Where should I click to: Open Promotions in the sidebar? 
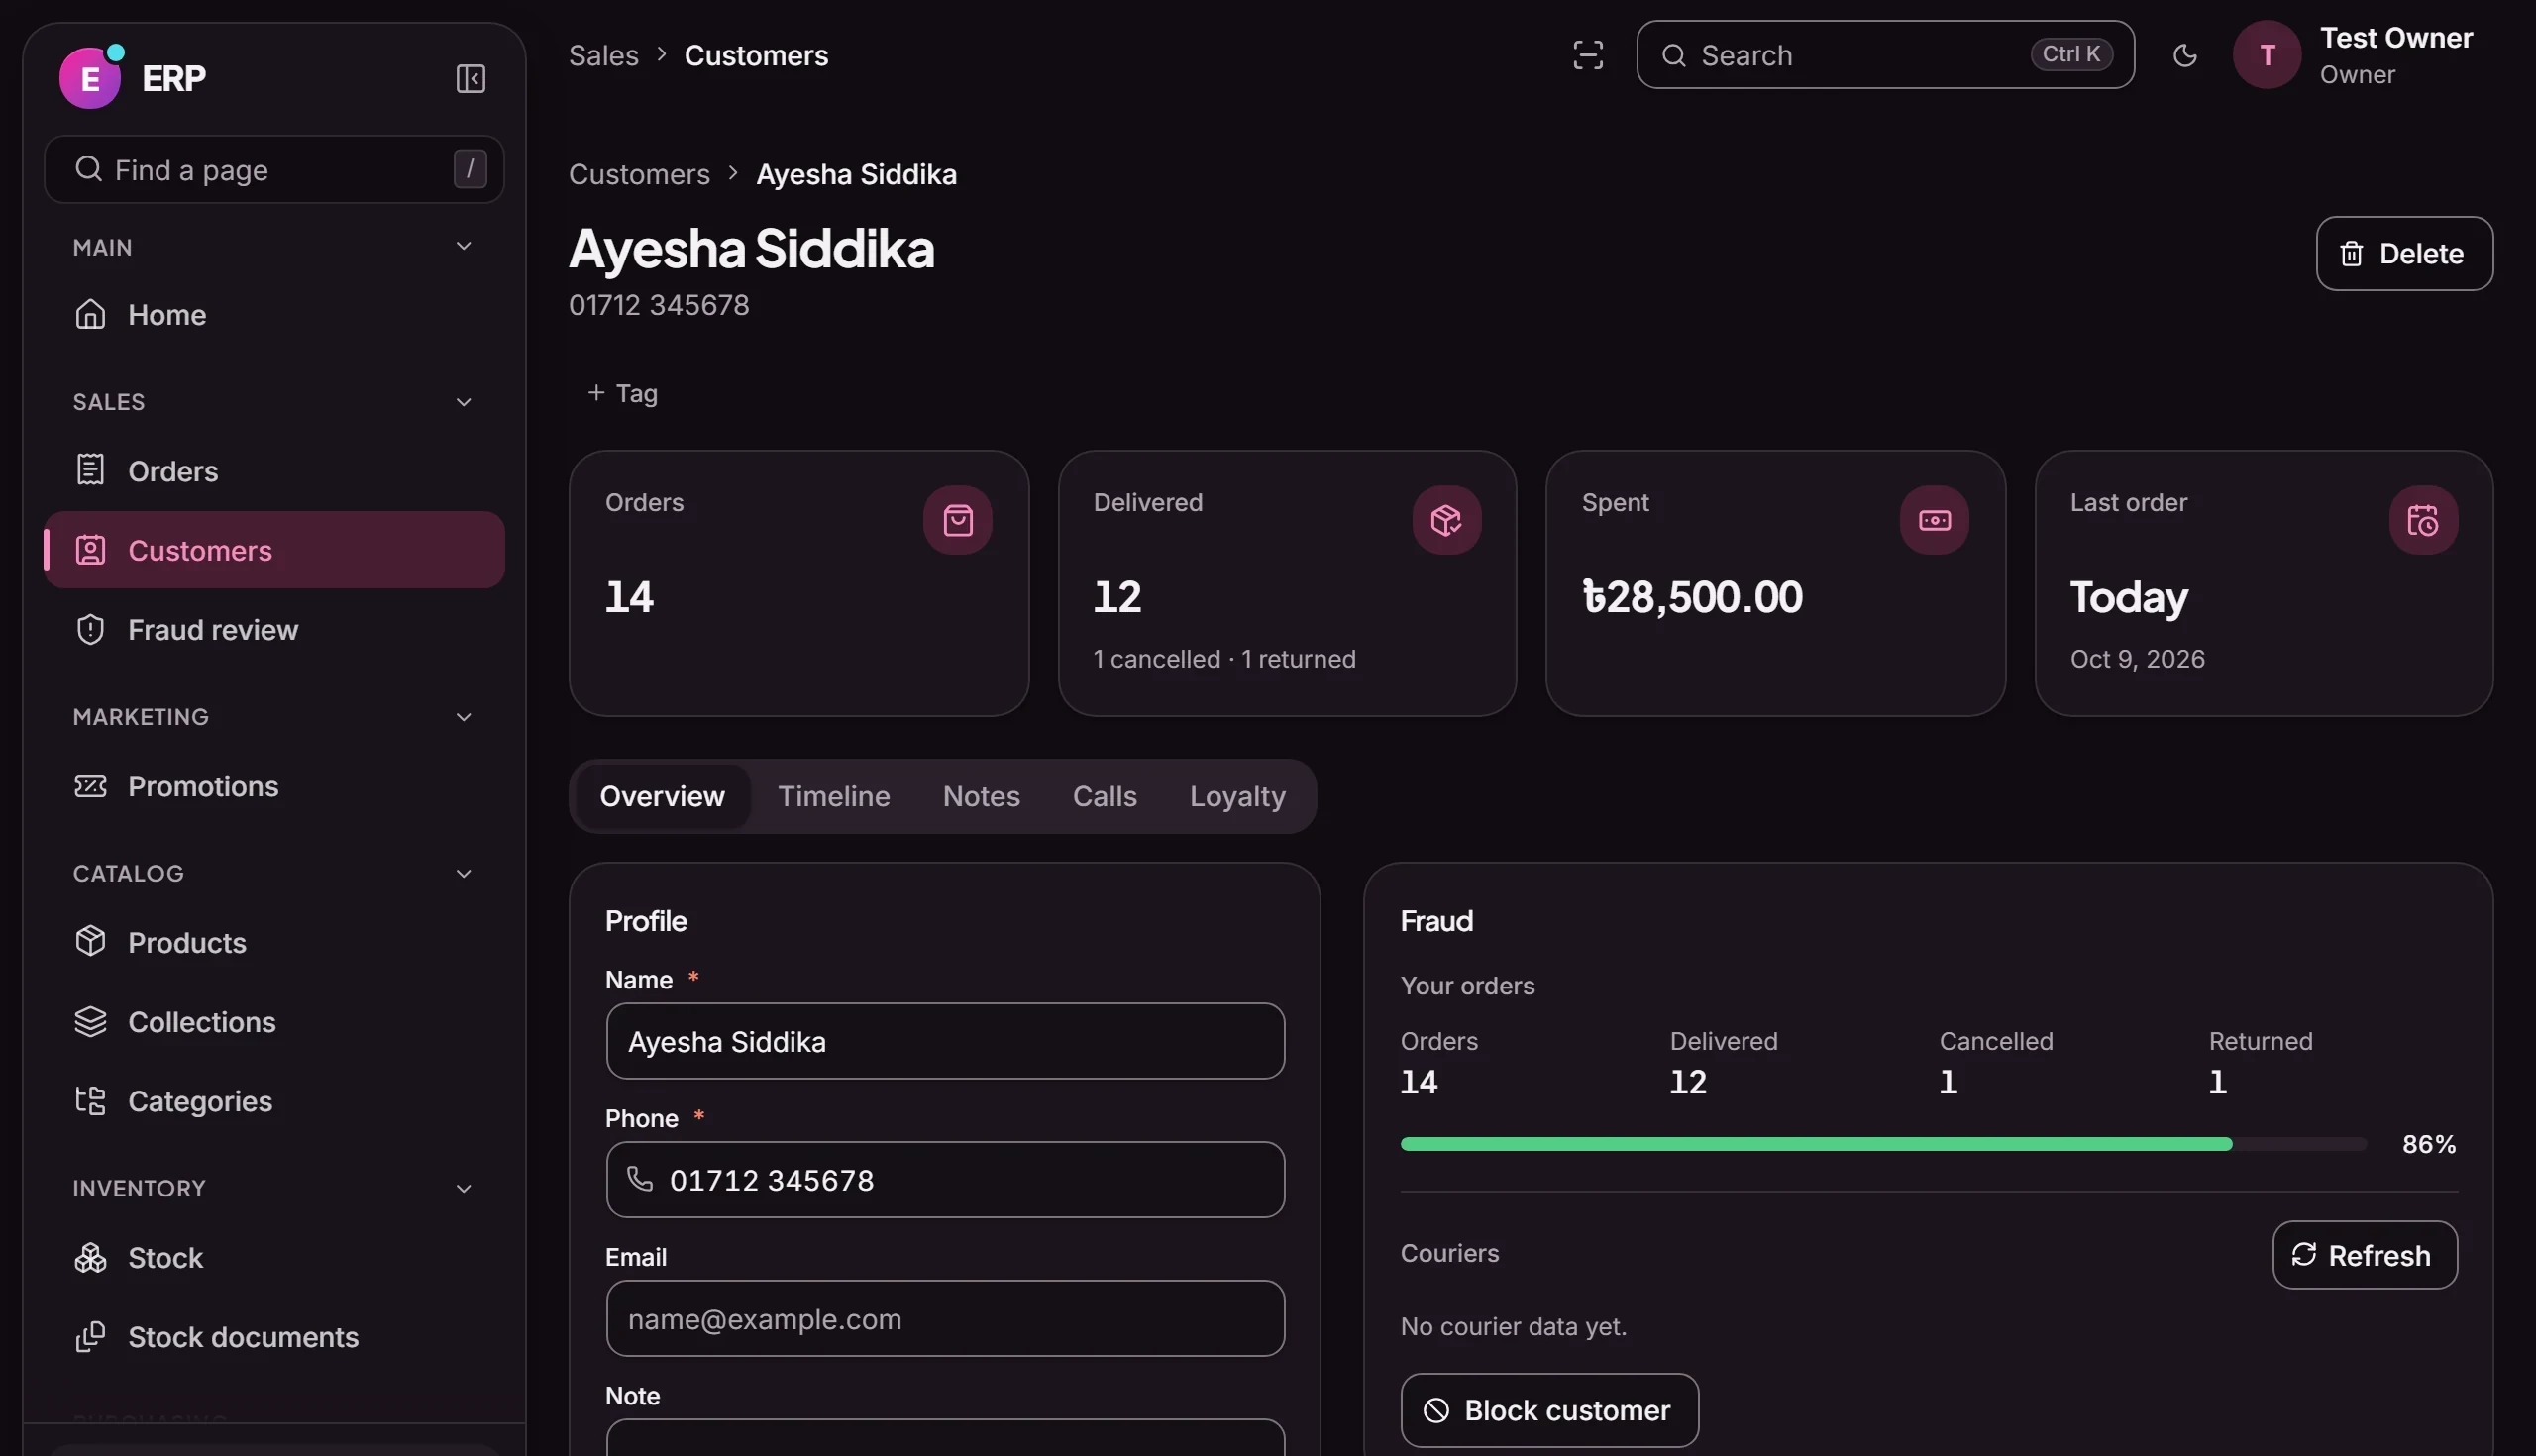pos(274,786)
